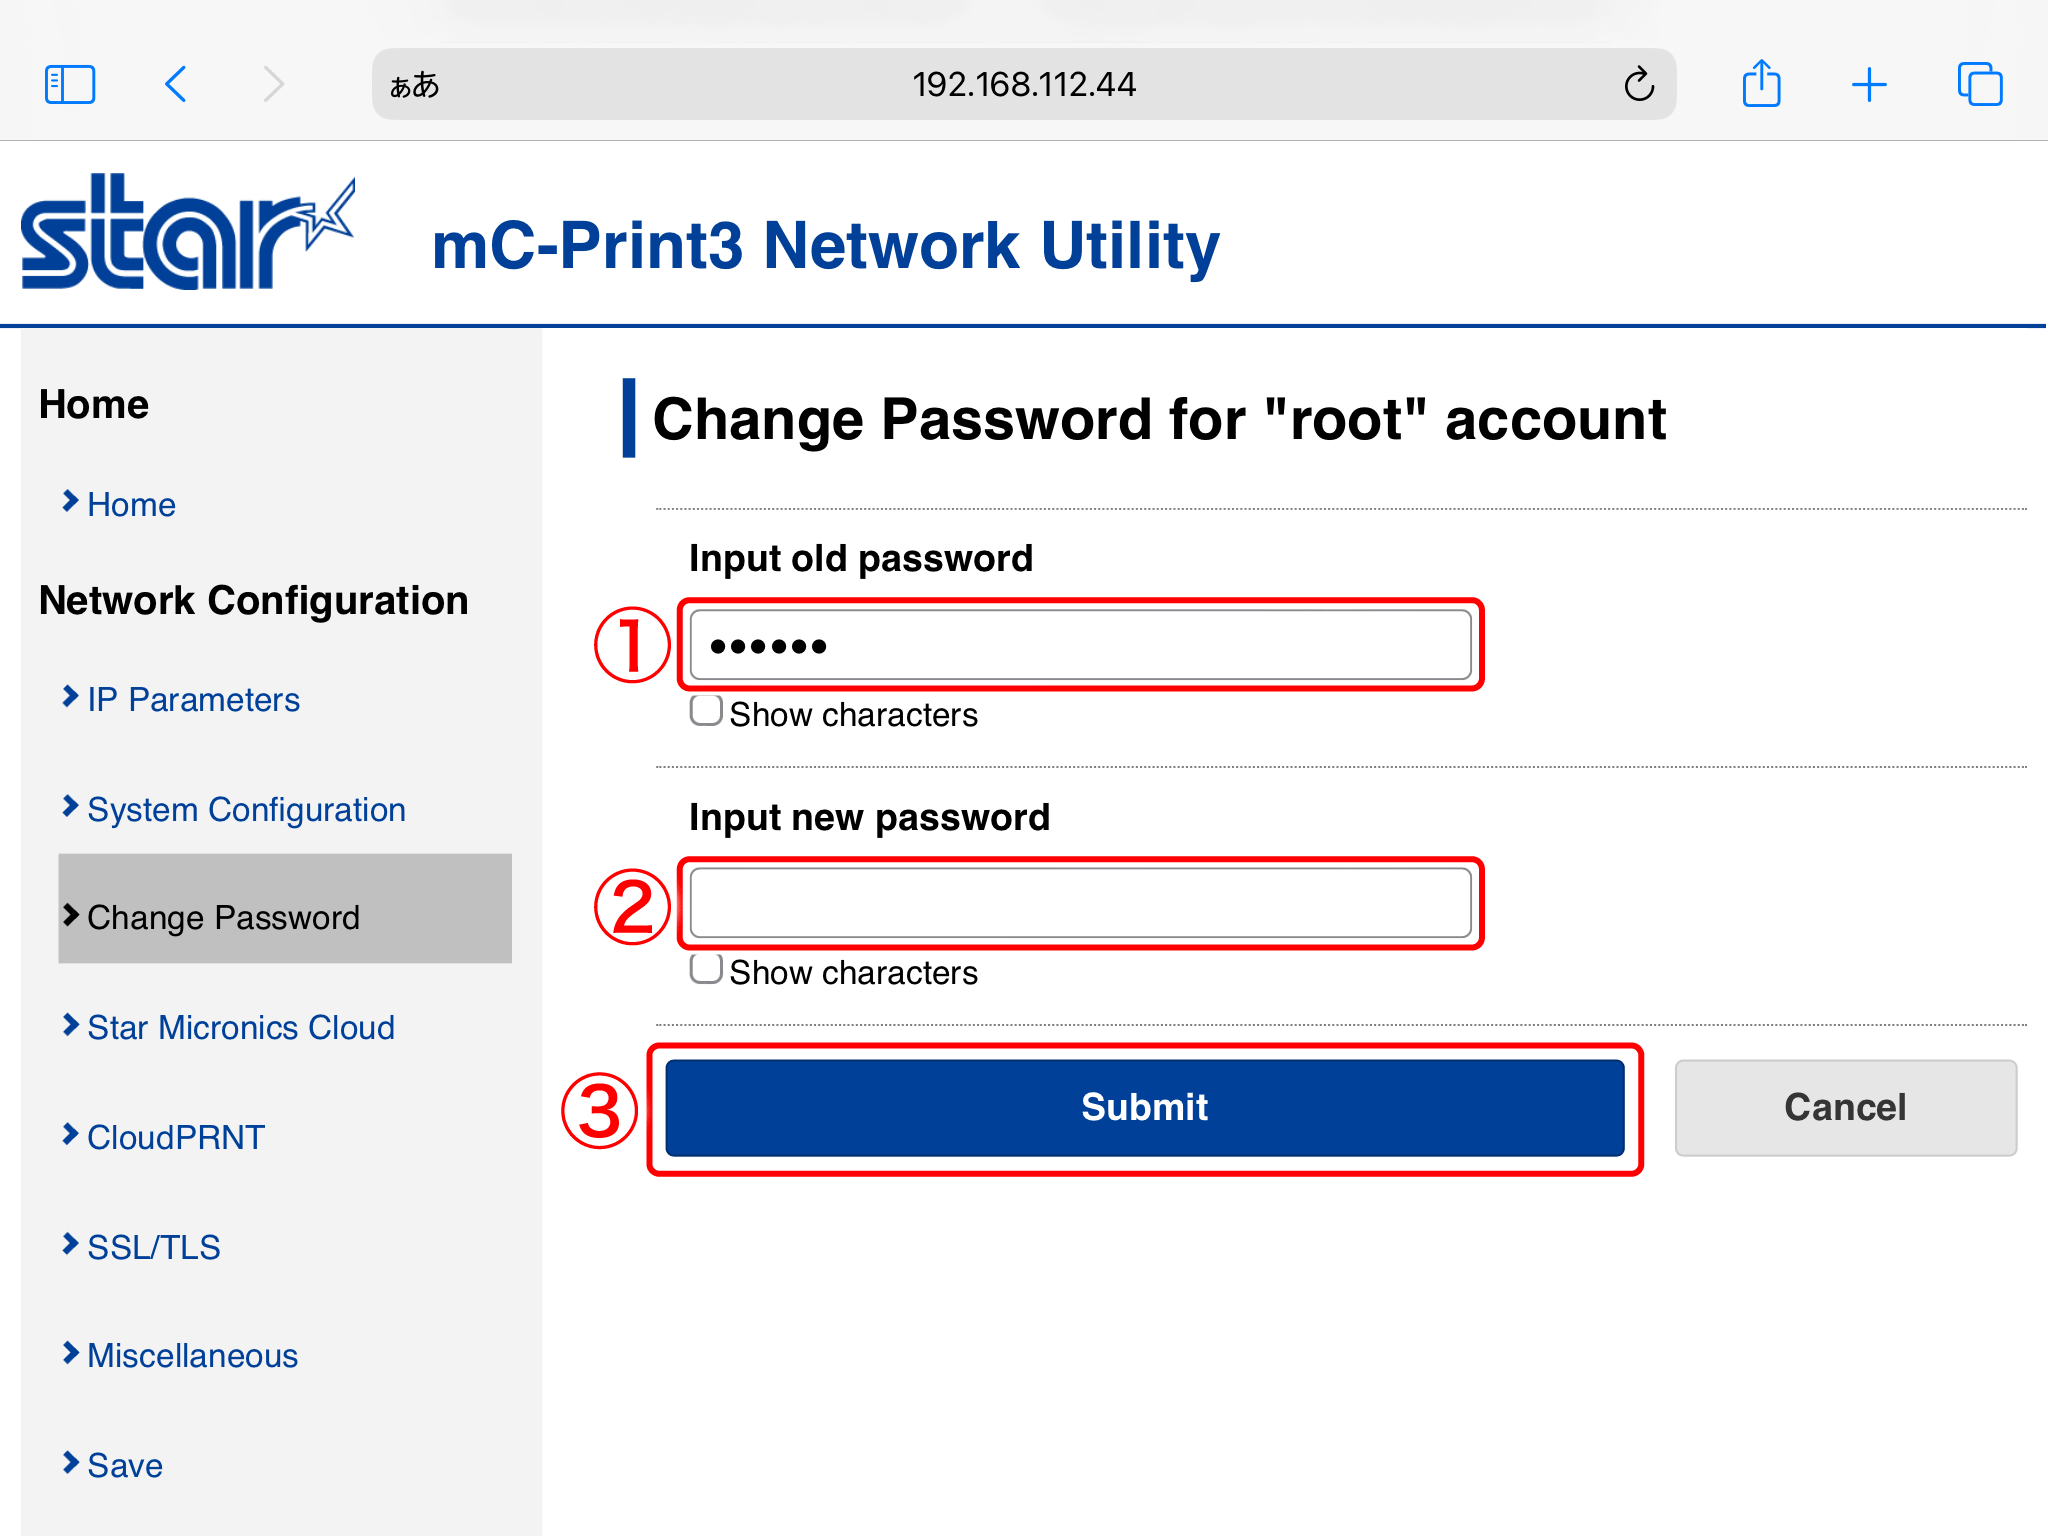
Task: Reload the page with the refresh icon
Action: tap(1639, 85)
